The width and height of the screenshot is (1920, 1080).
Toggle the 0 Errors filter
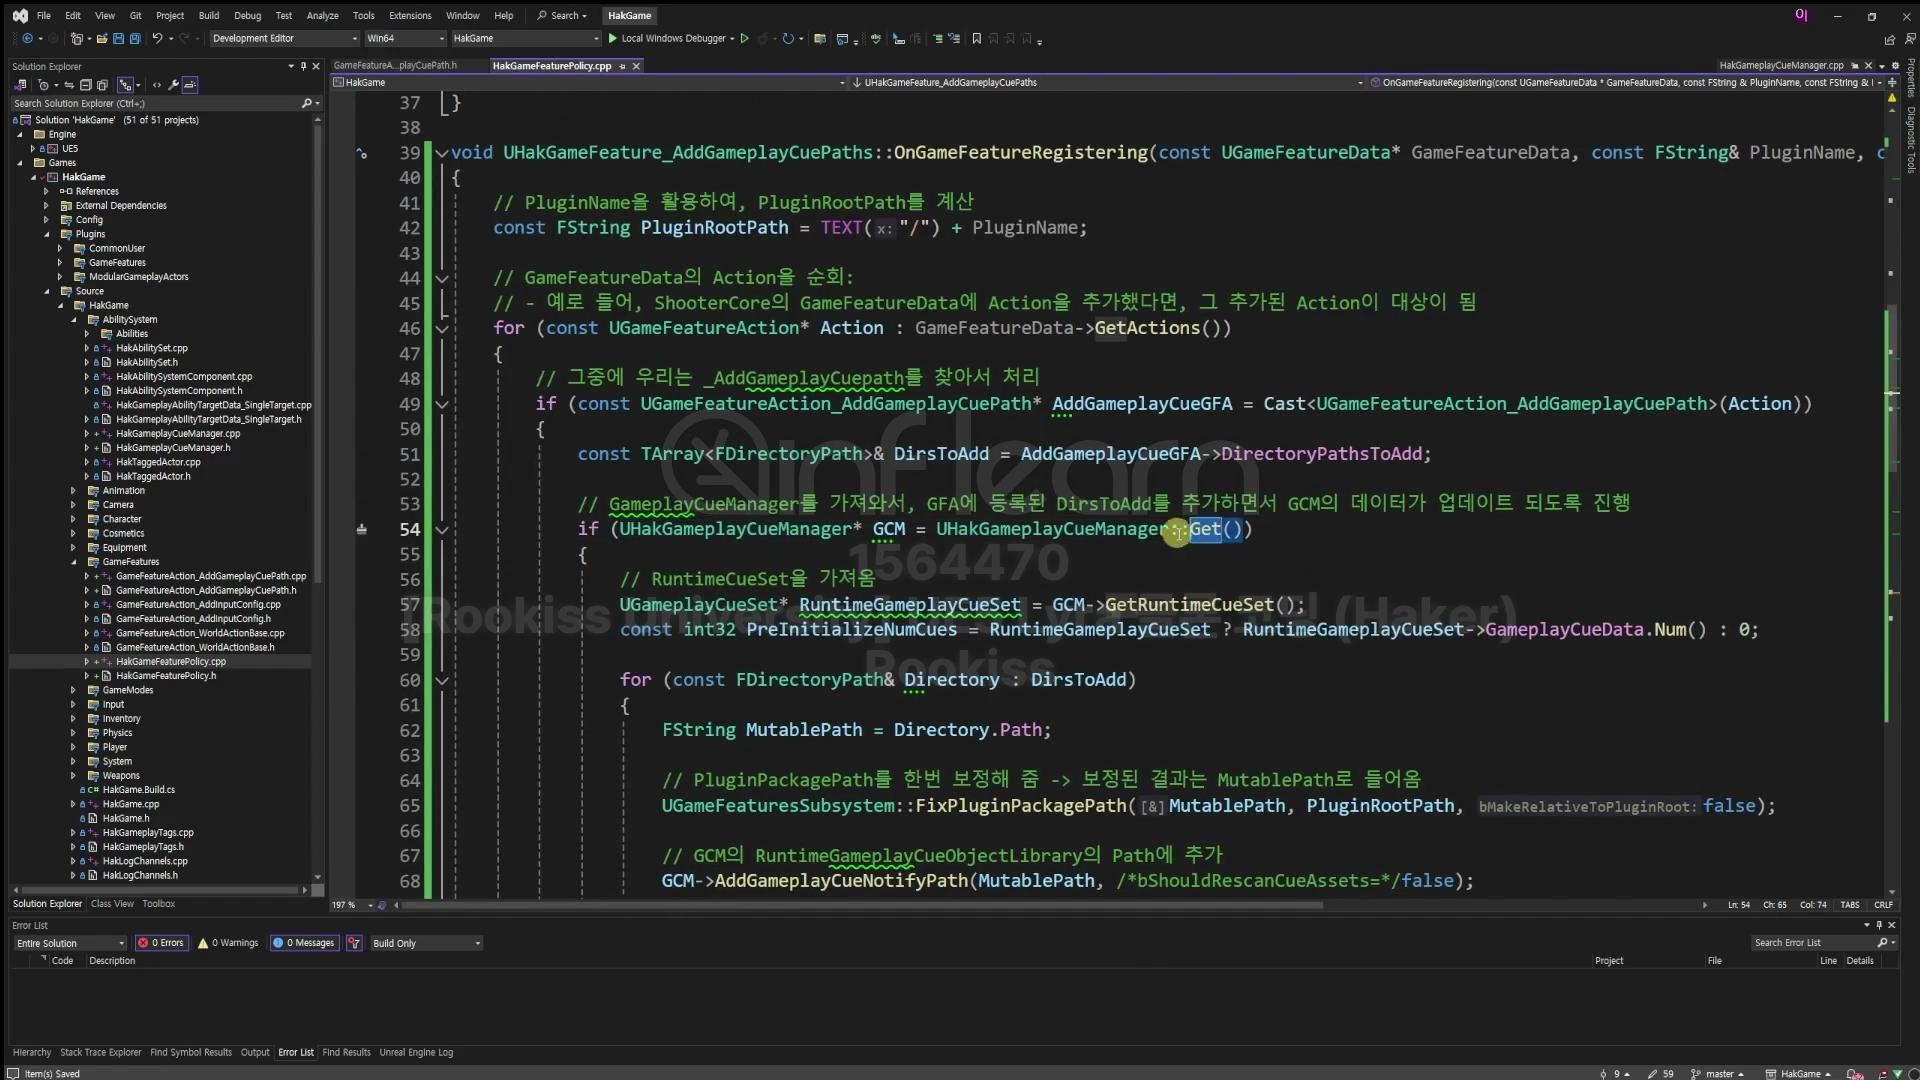pyautogui.click(x=162, y=943)
